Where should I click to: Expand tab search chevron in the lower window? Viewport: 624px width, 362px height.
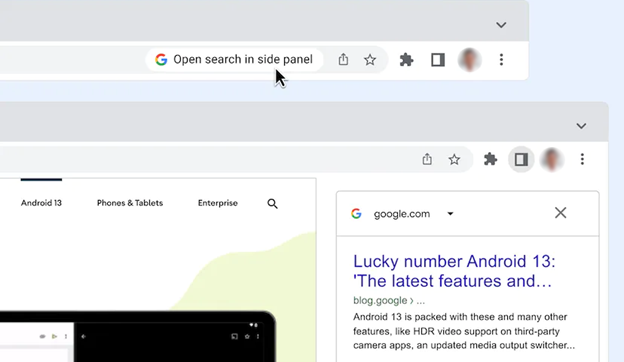[x=581, y=126]
